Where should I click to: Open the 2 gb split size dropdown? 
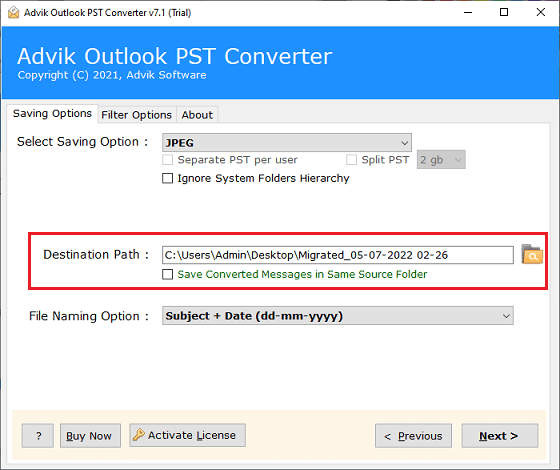(x=441, y=159)
